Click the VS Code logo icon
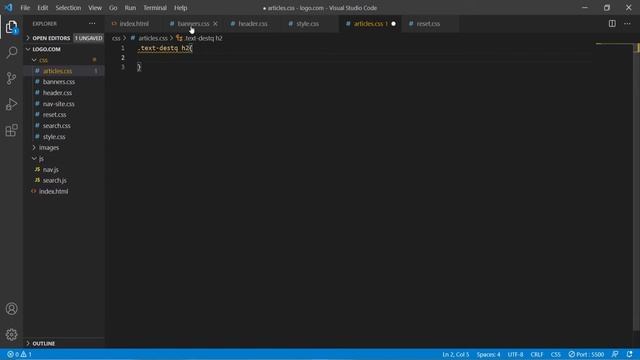640x360 pixels. (9, 8)
